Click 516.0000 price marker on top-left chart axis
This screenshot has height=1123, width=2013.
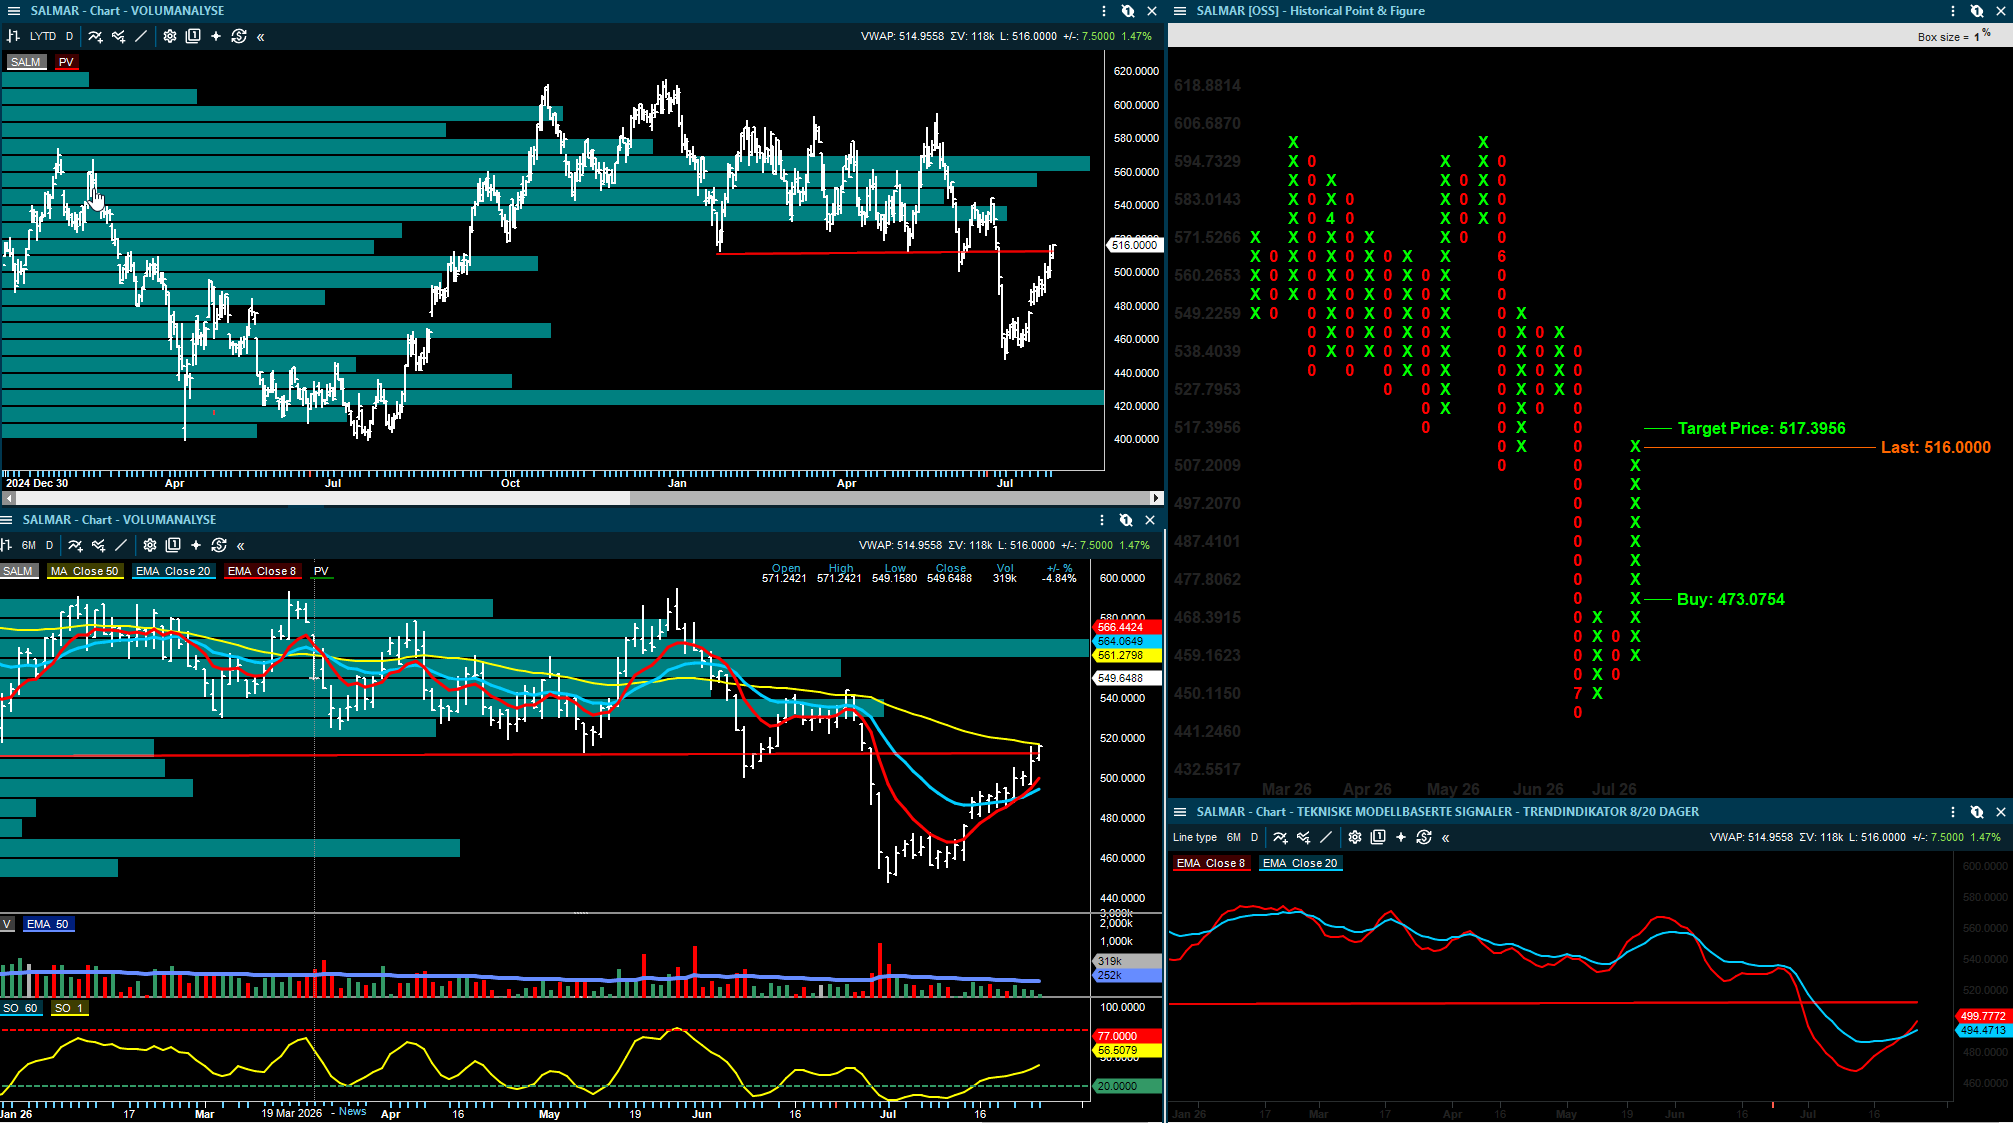[1134, 245]
